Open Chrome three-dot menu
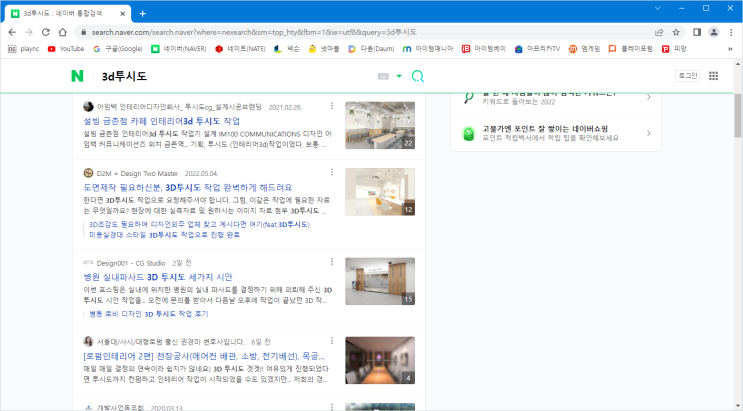This screenshot has height=411, width=743. click(x=731, y=32)
